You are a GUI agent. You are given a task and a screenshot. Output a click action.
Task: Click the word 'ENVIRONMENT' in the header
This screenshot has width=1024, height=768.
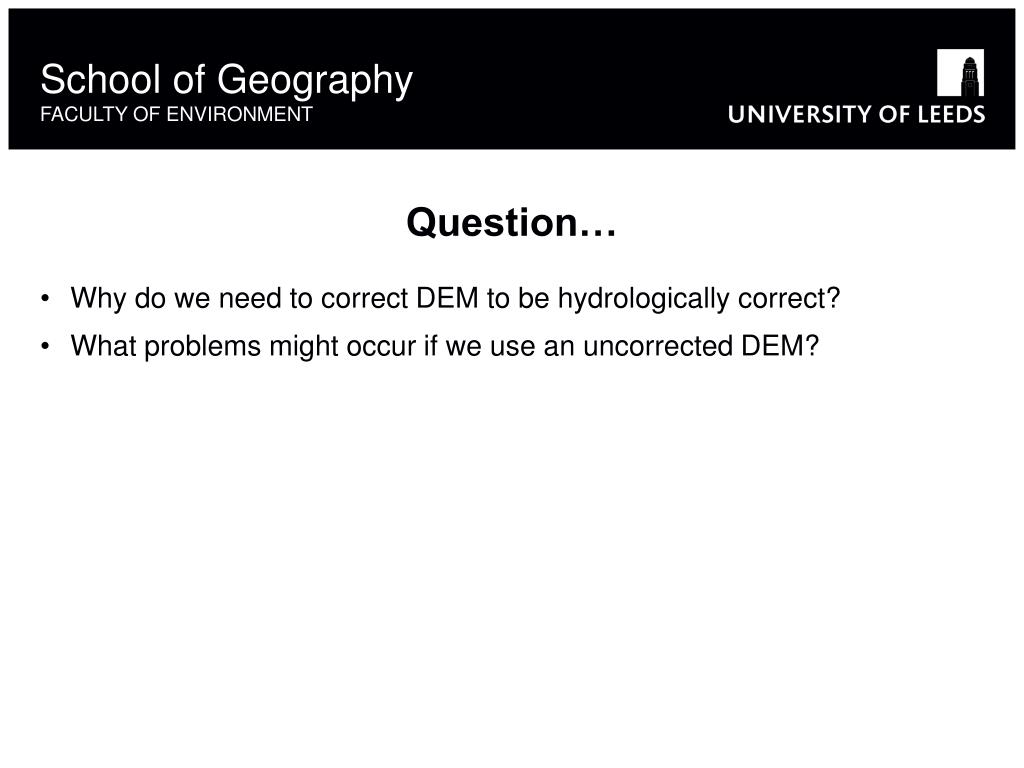(x=240, y=114)
